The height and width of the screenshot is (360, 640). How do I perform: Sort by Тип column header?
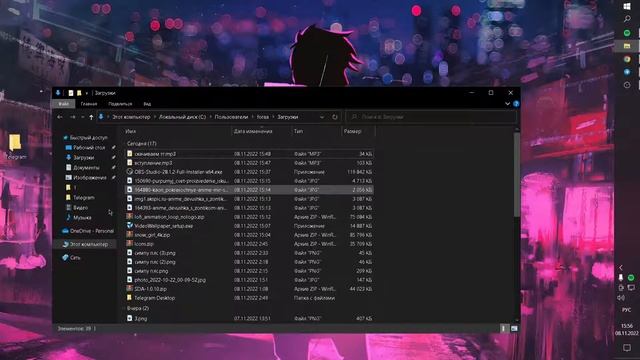[x=298, y=131]
